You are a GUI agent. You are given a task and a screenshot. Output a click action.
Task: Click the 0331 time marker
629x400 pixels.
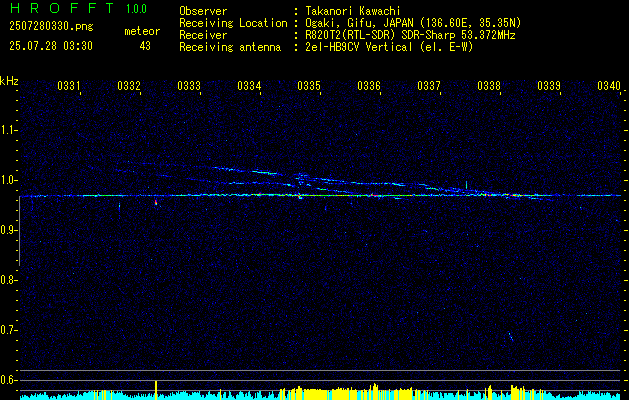(69, 85)
